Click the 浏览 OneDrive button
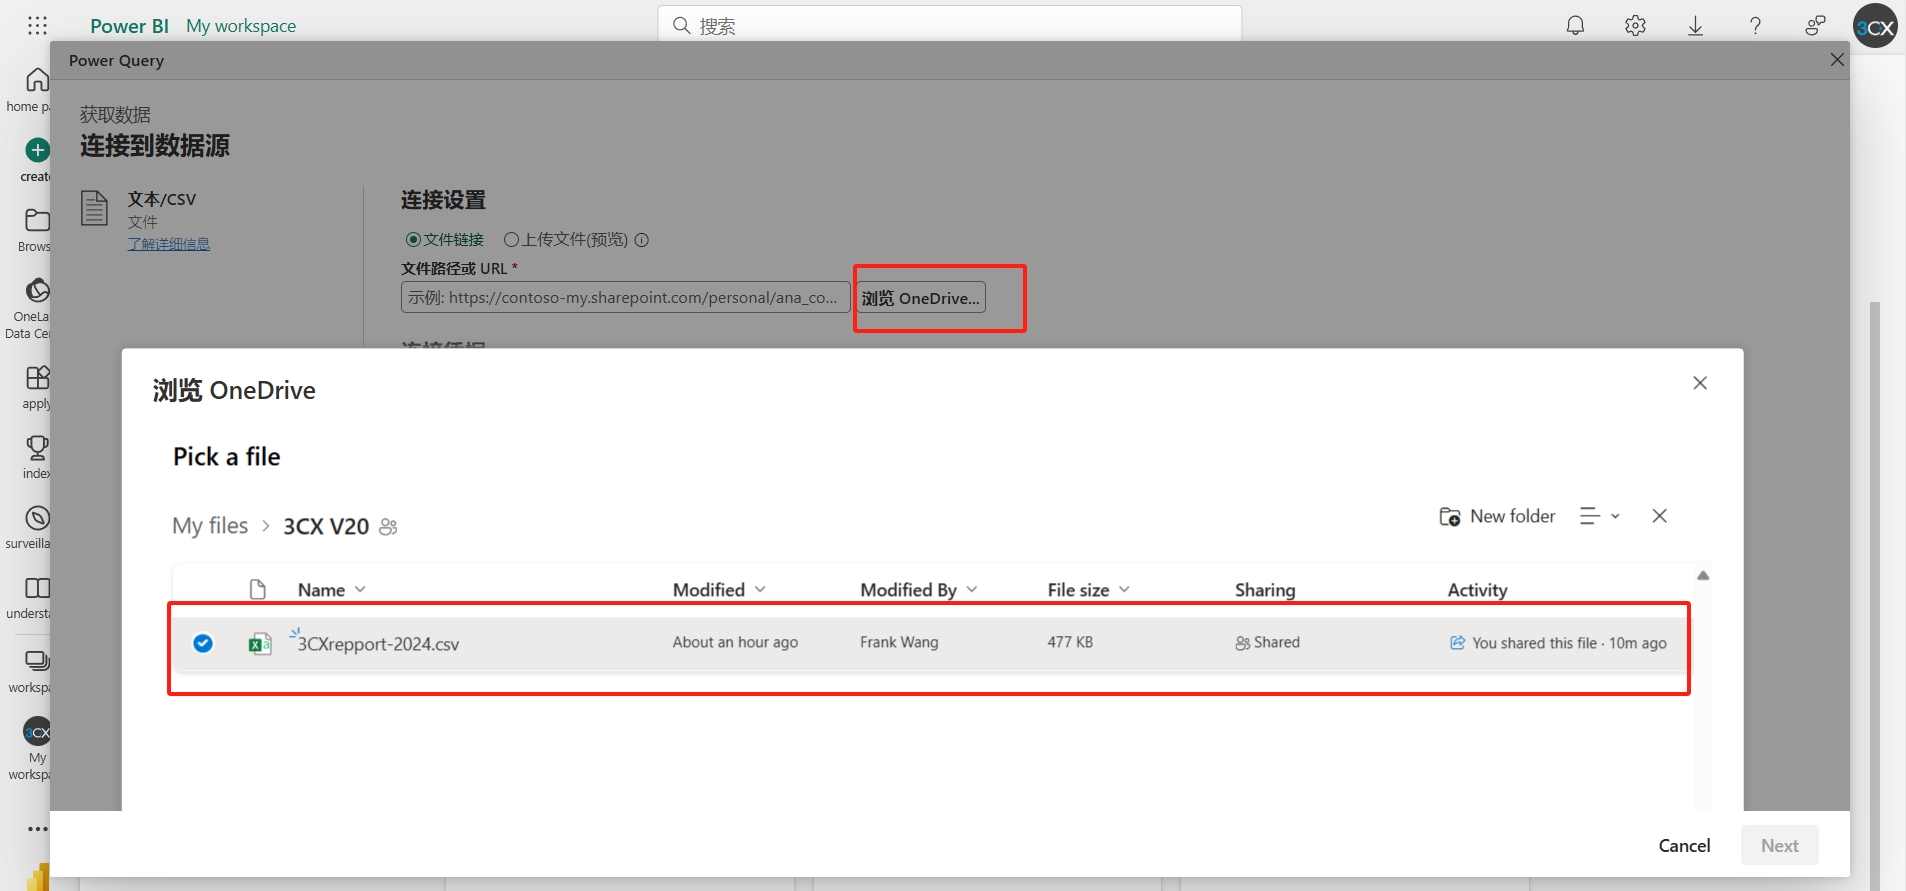This screenshot has width=1906, height=891. point(920,298)
